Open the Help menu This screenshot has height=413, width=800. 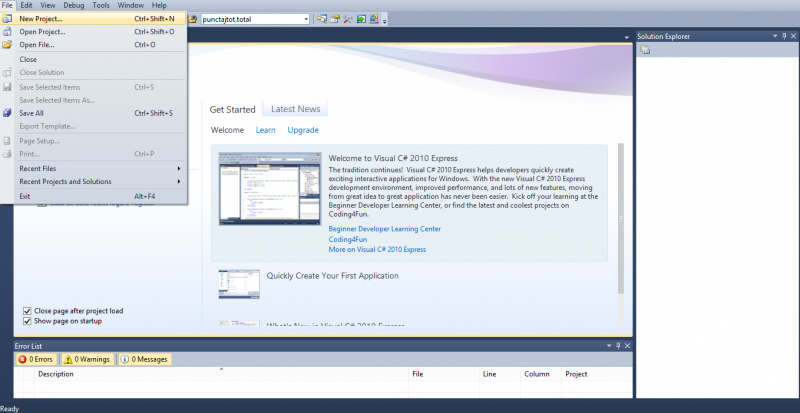[159, 5]
